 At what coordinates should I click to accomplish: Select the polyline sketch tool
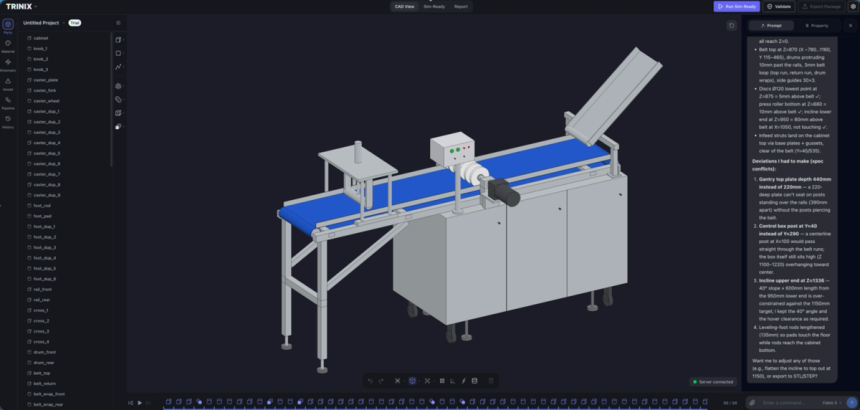pos(118,67)
